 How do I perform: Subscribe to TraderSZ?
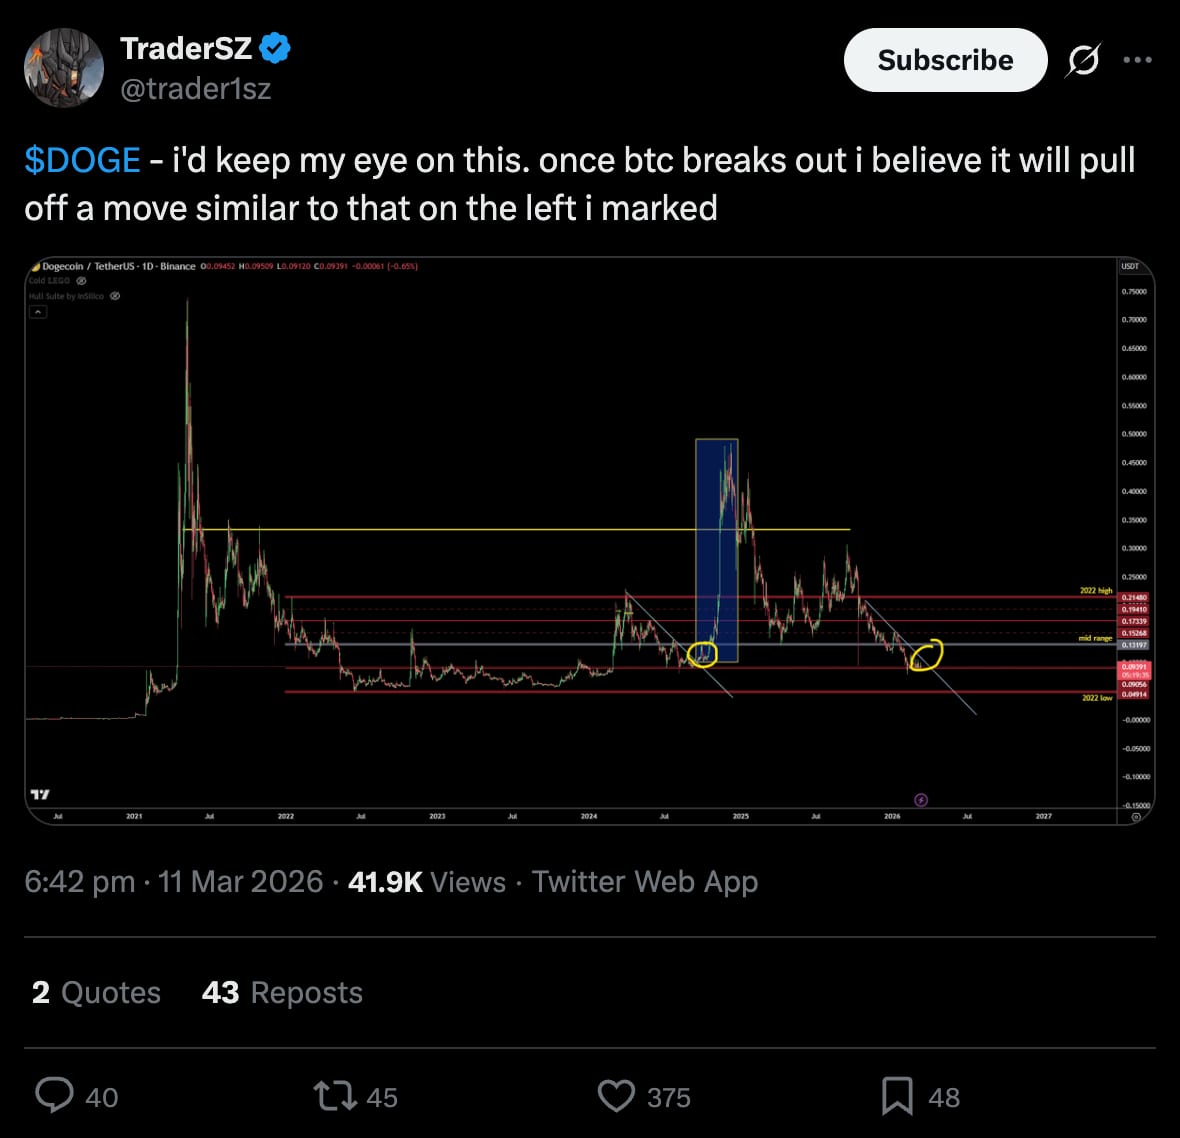(945, 60)
